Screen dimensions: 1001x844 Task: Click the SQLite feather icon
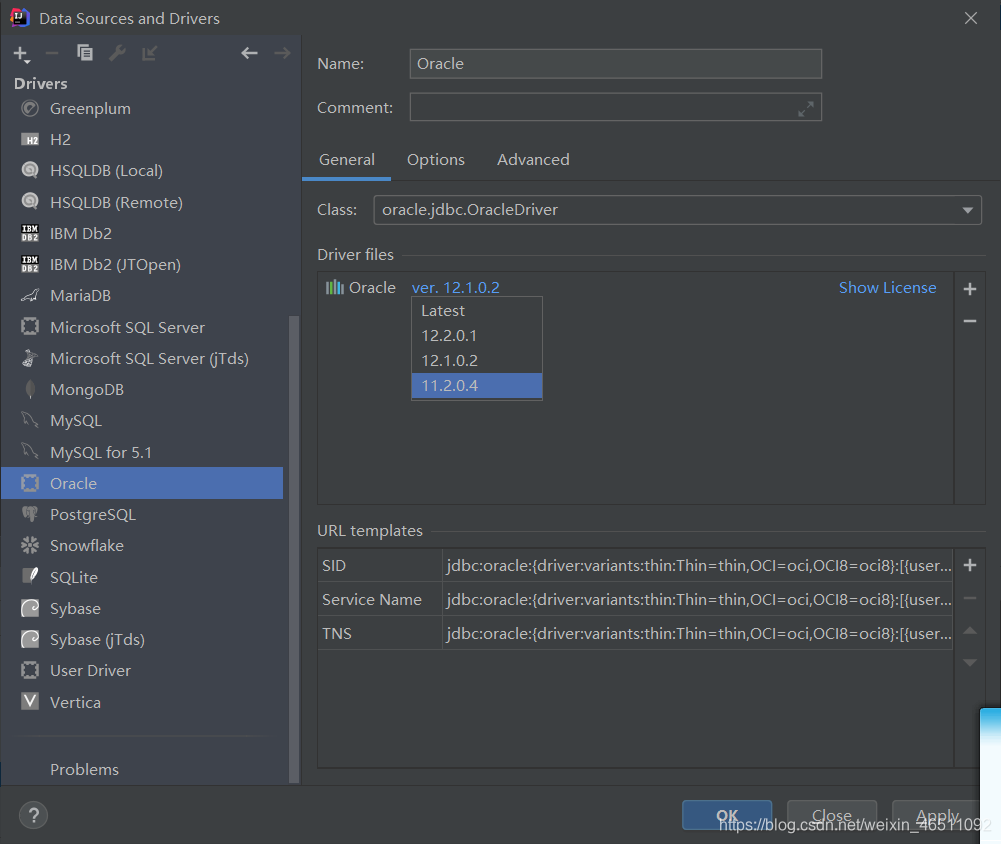click(30, 576)
